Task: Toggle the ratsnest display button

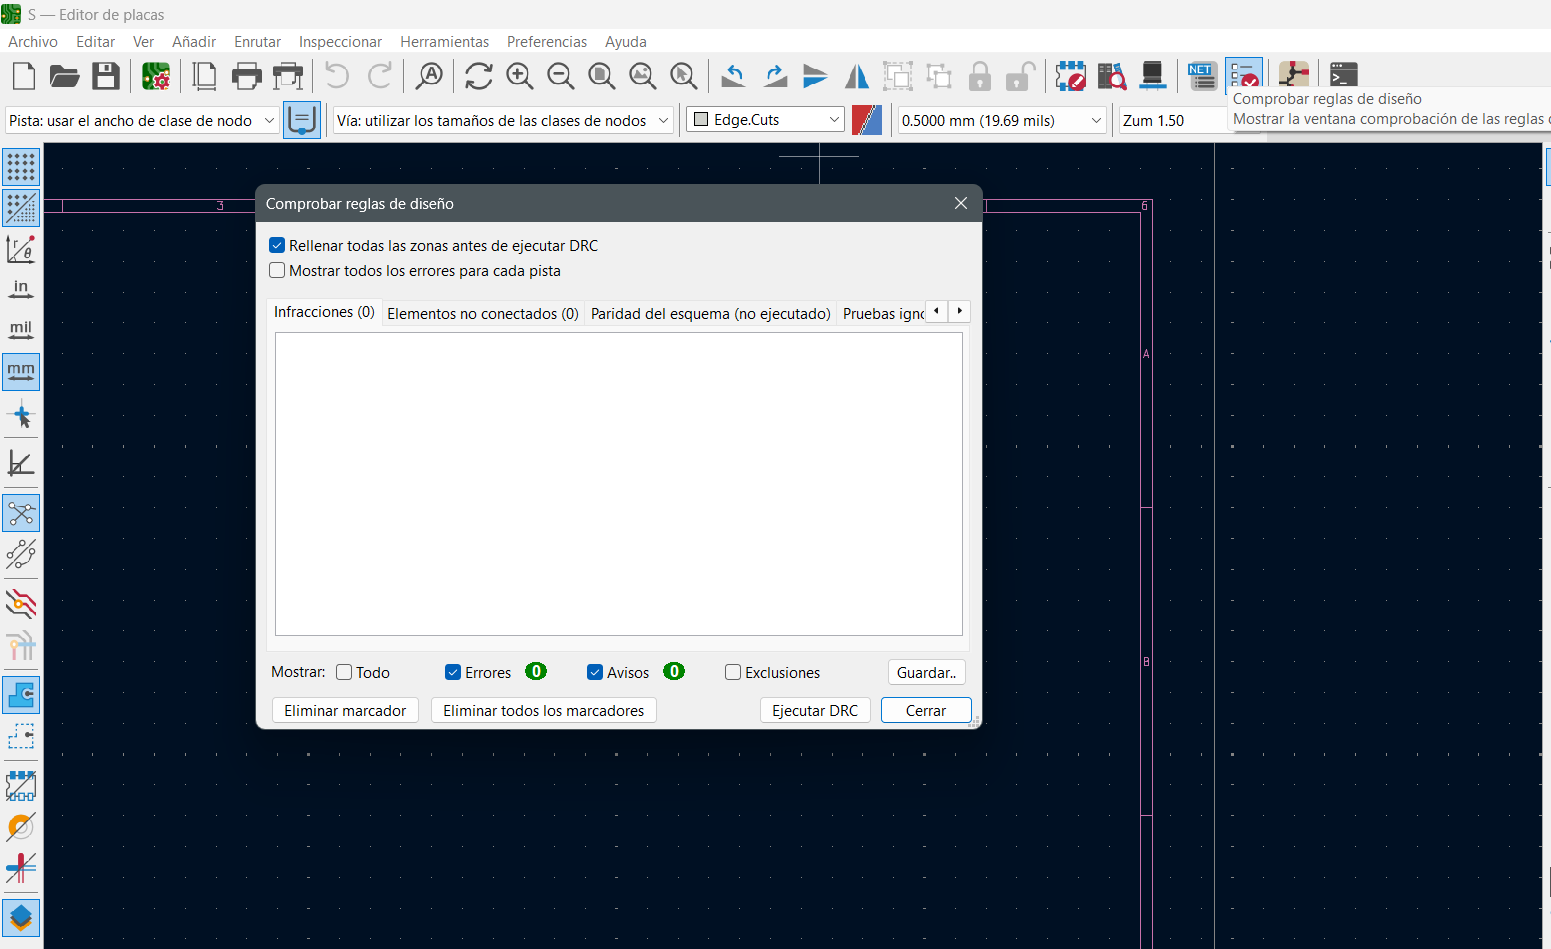Action: pos(21,514)
